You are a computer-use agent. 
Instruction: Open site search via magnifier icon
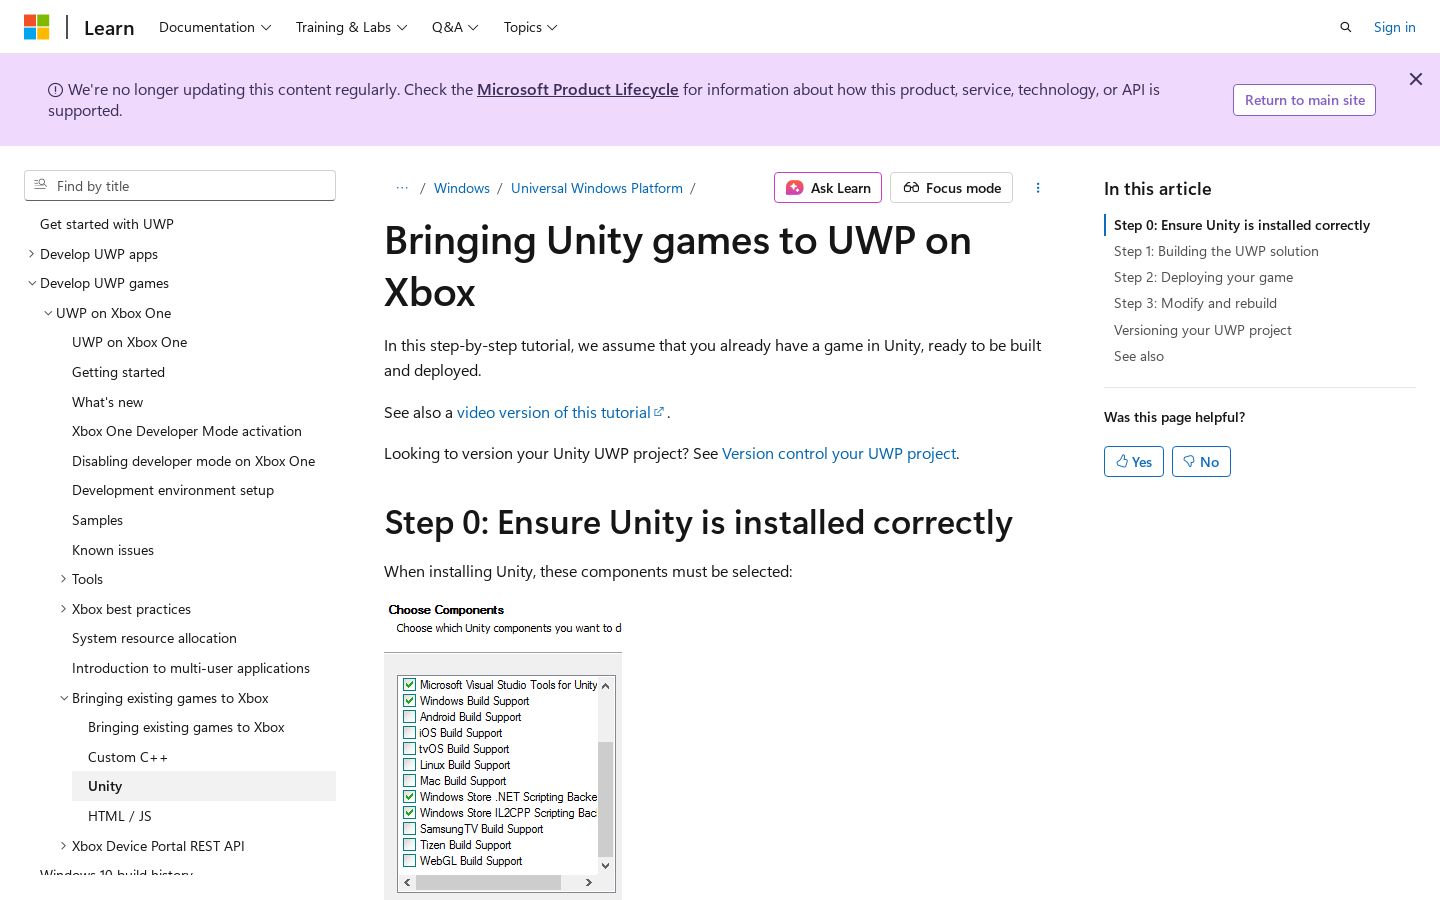1346,27
